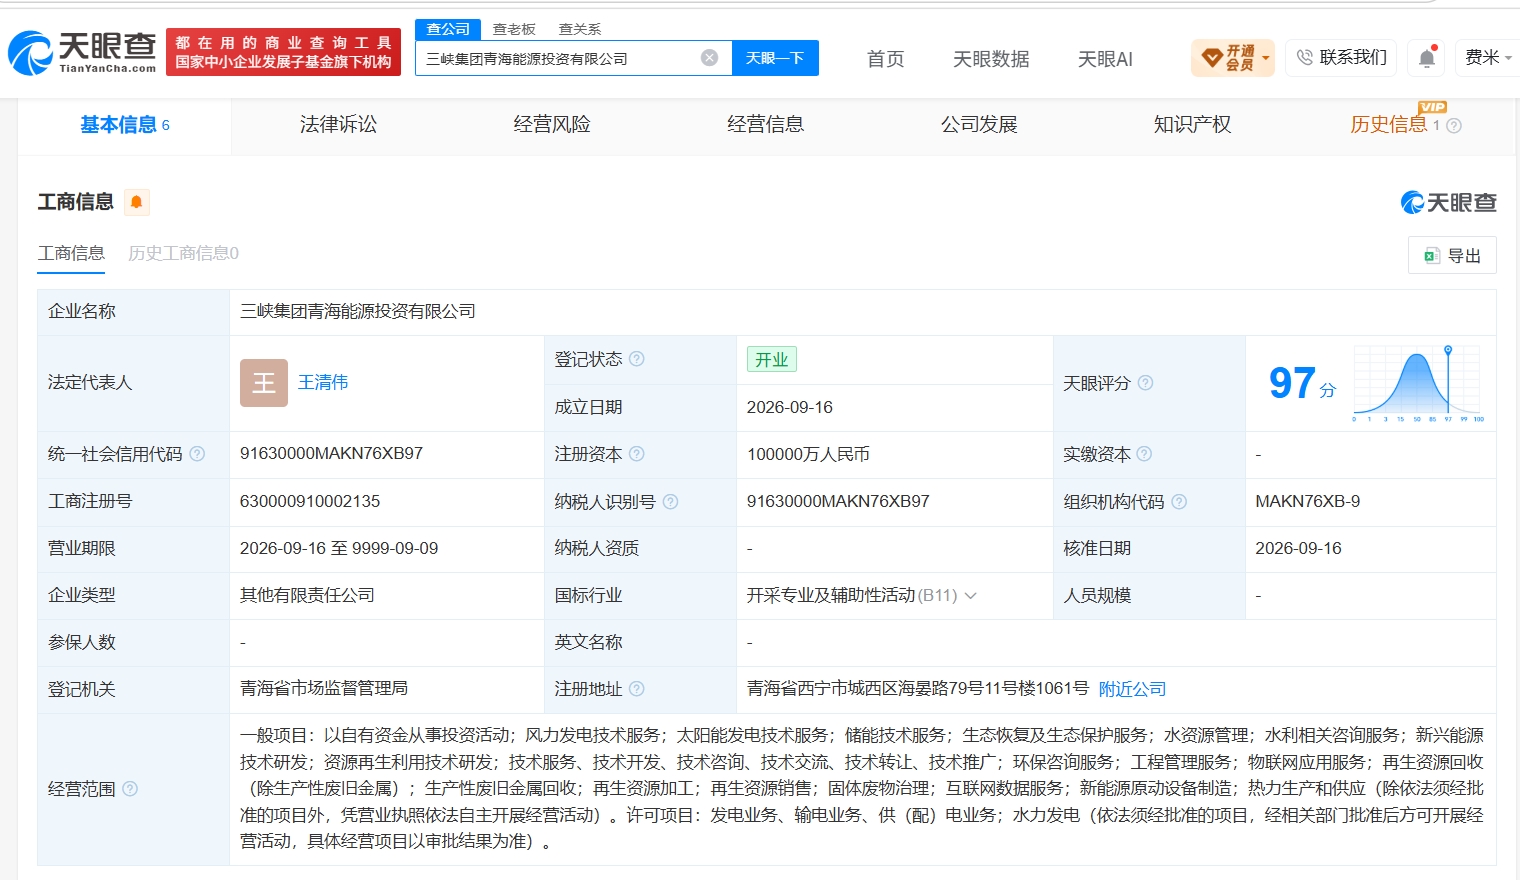Image resolution: width=1520 pixels, height=880 pixels.
Task: Click the score distribution chart
Action: [x=1418, y=383]
